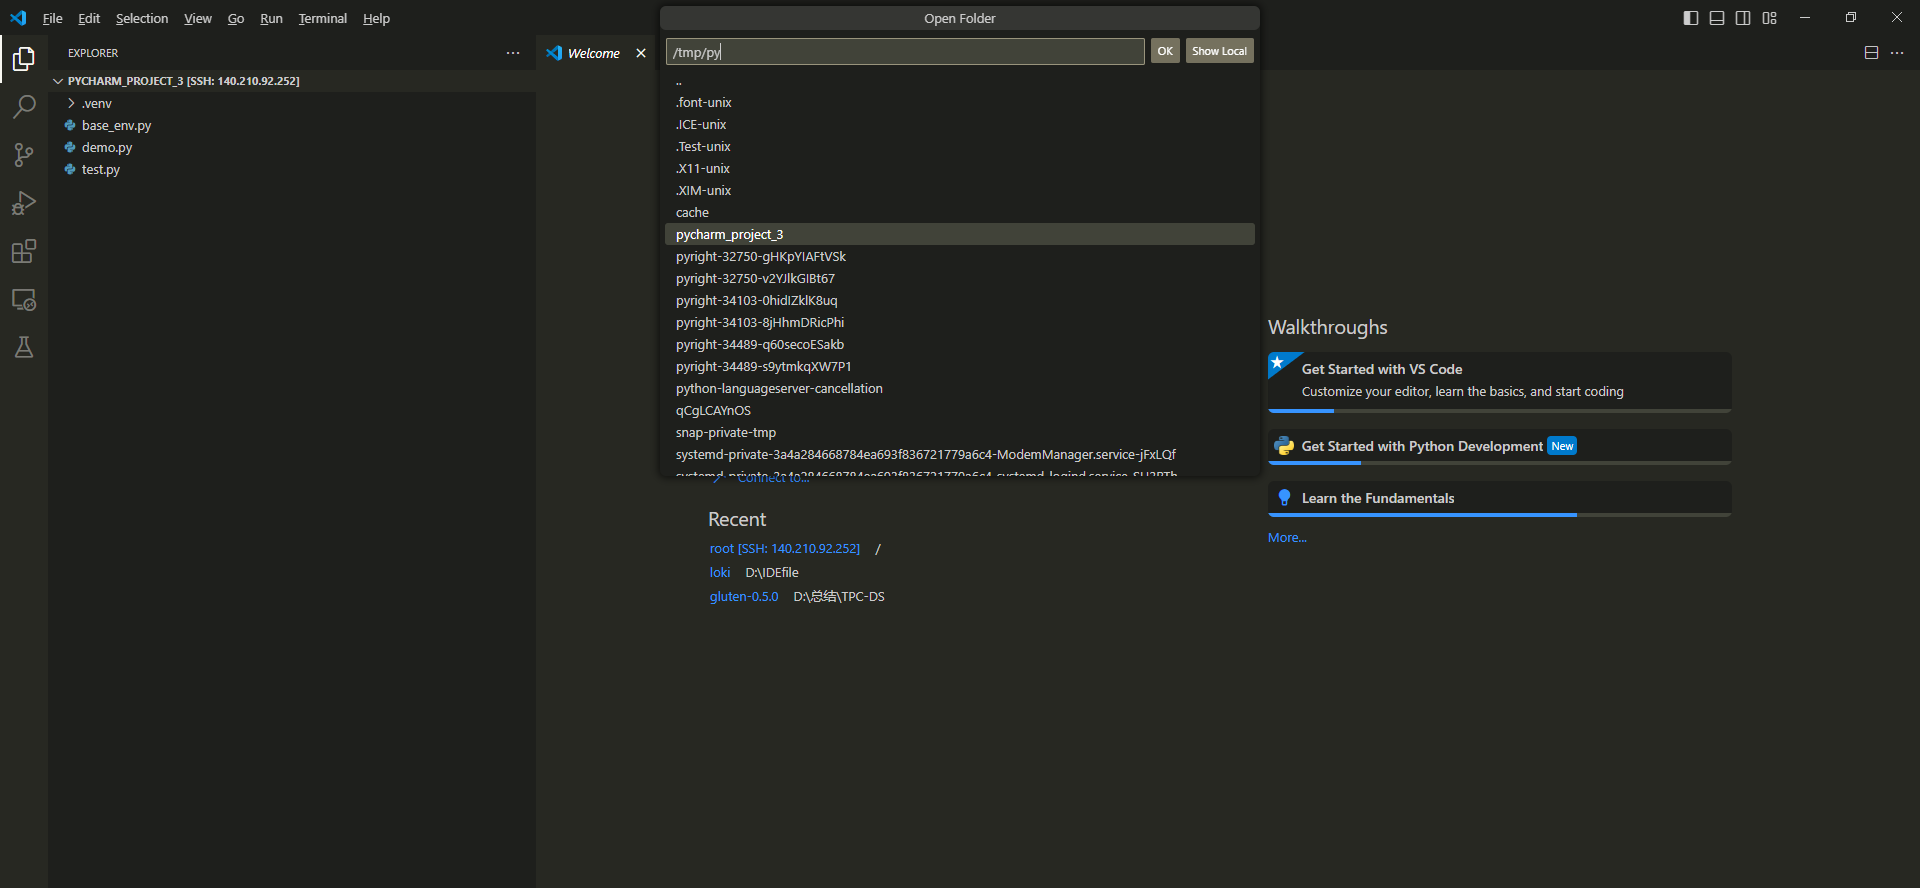1920x888 pixels.
Task: Click the lightbulb Learn Fundamentals icon
Action: (x=1284, y=498)
